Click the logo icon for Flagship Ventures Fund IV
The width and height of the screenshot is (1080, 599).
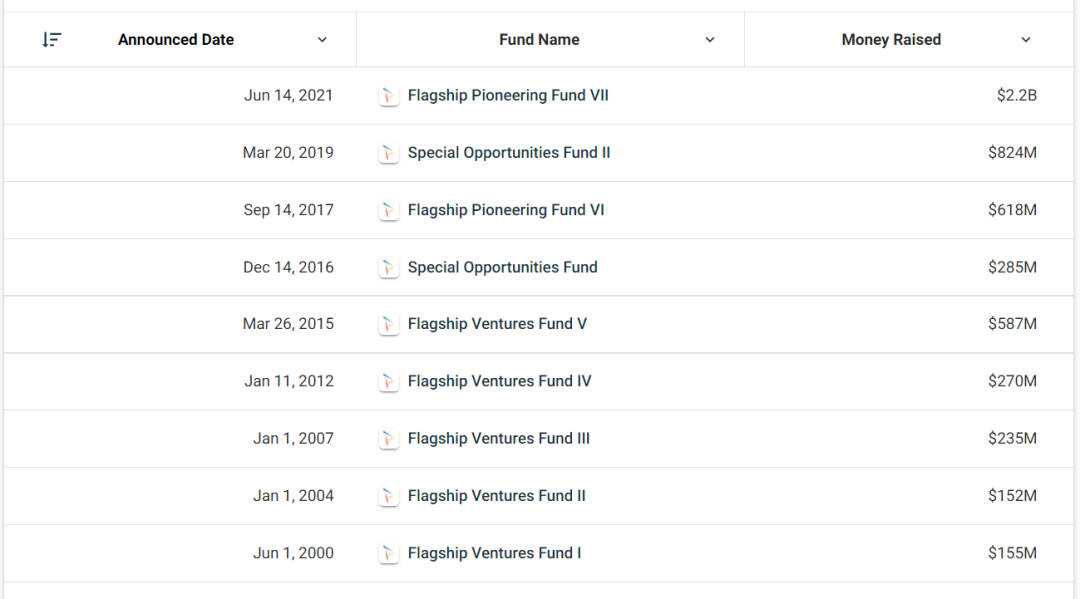click(388, 381)
